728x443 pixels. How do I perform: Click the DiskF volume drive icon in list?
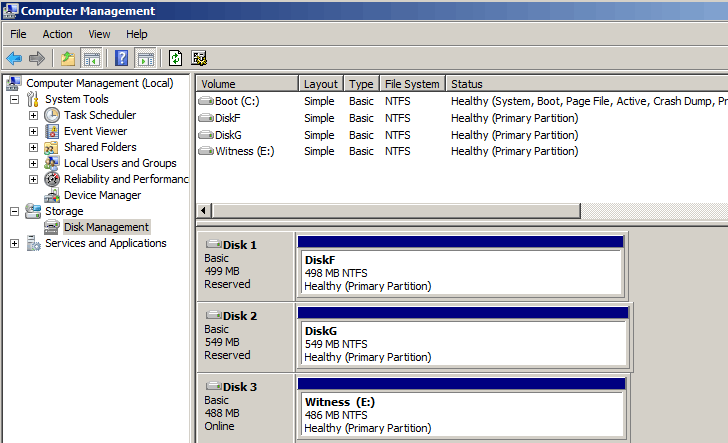pos(206,118)
